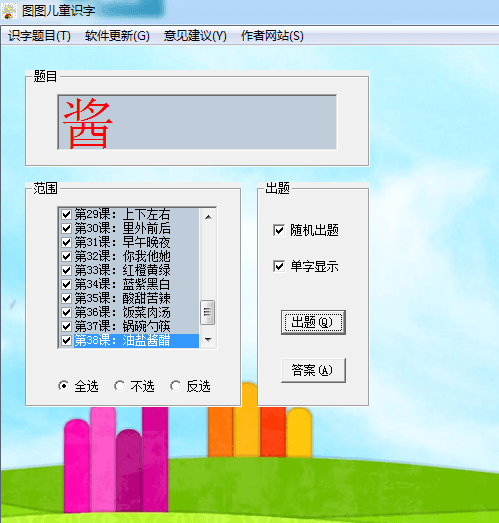Uncheck the 第34课 checkbox
Screen dimensions: 499x523
[x=66, y=284]
